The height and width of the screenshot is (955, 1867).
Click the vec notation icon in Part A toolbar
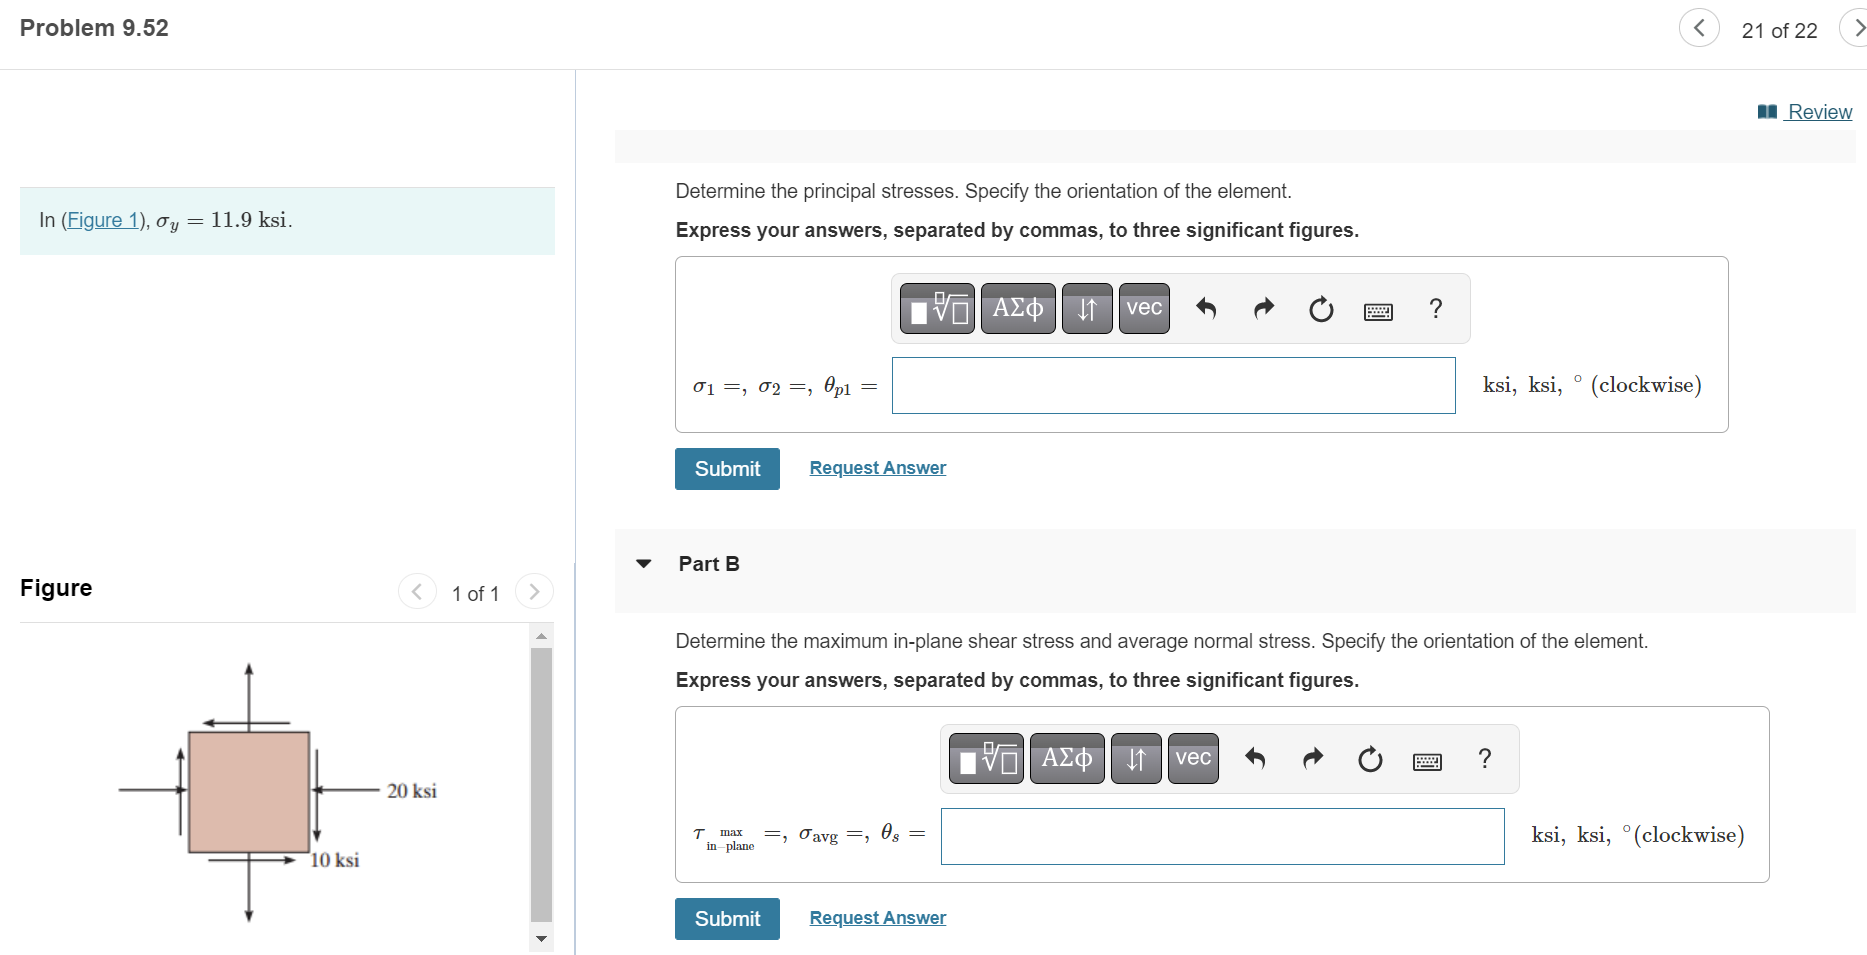tap(1143, 308)
